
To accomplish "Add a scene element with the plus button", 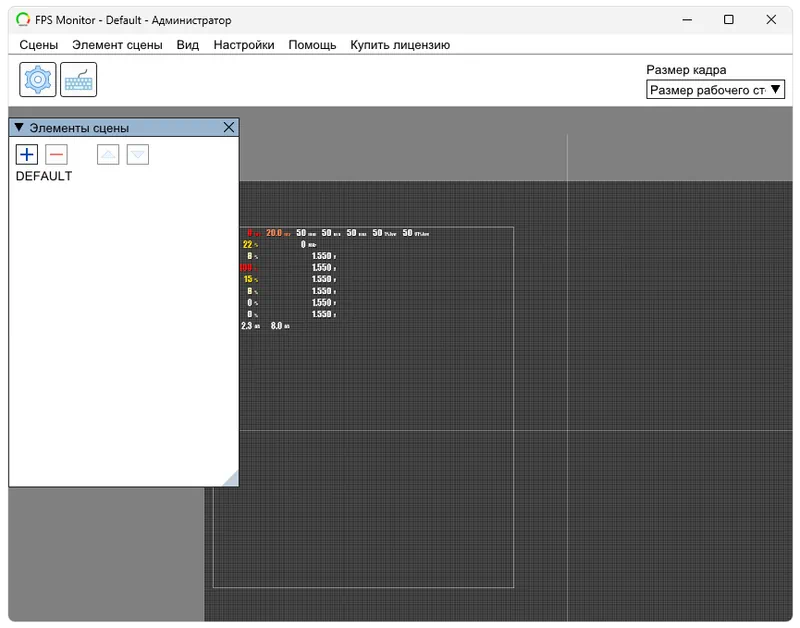I will pyautogui.click(x=27, y=155).
